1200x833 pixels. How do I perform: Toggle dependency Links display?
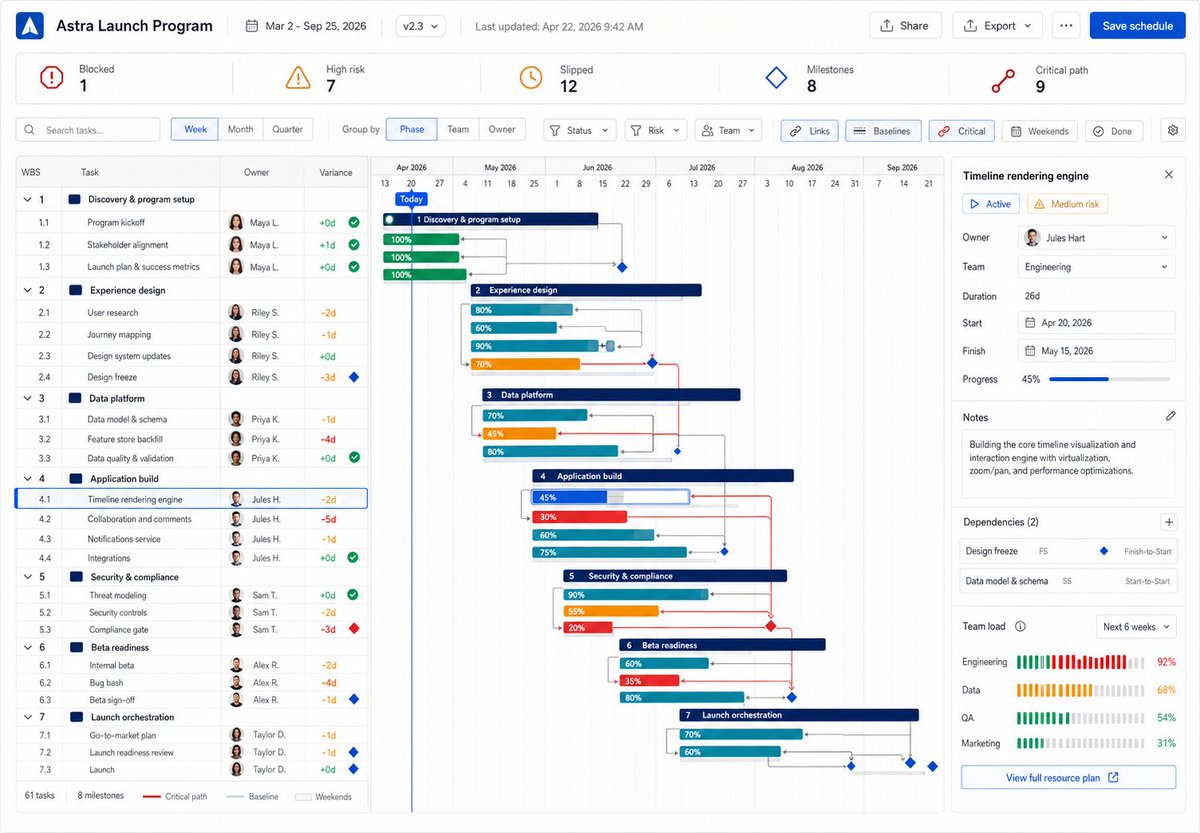pyautogui.click(x=809, y=130)
